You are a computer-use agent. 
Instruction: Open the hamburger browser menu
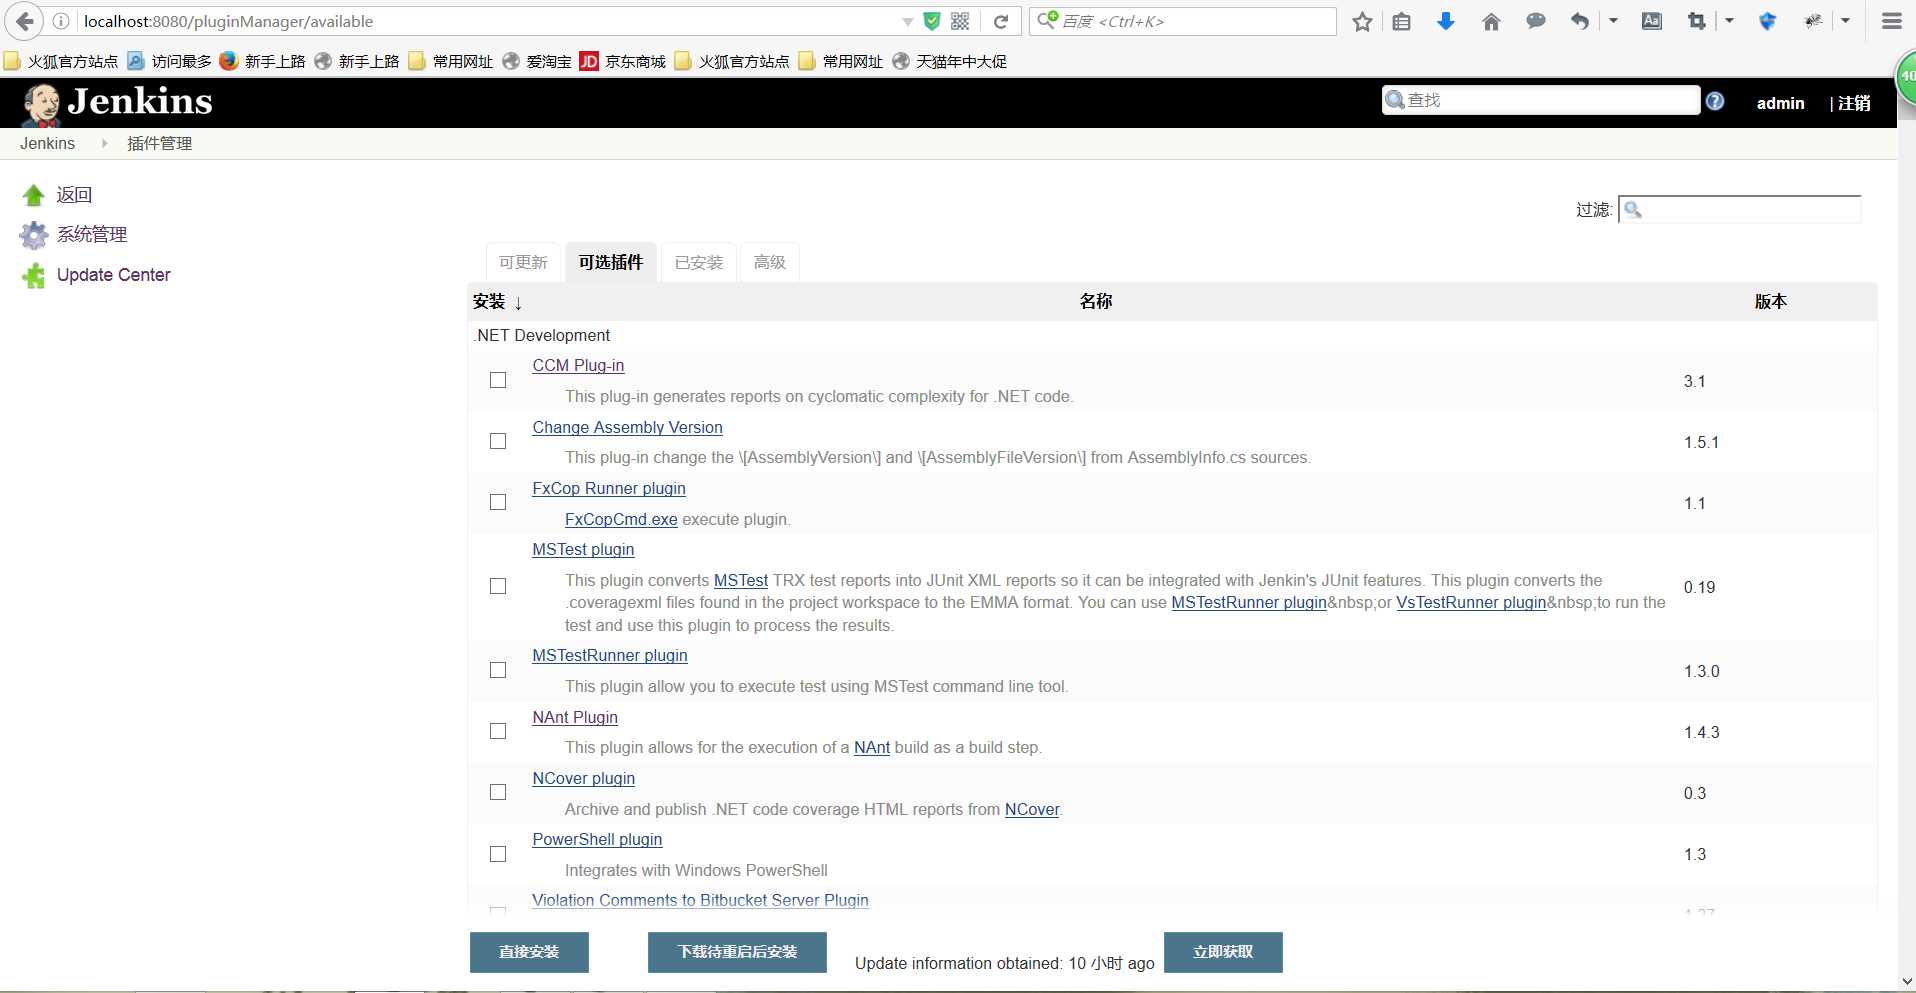[1892, 21]
